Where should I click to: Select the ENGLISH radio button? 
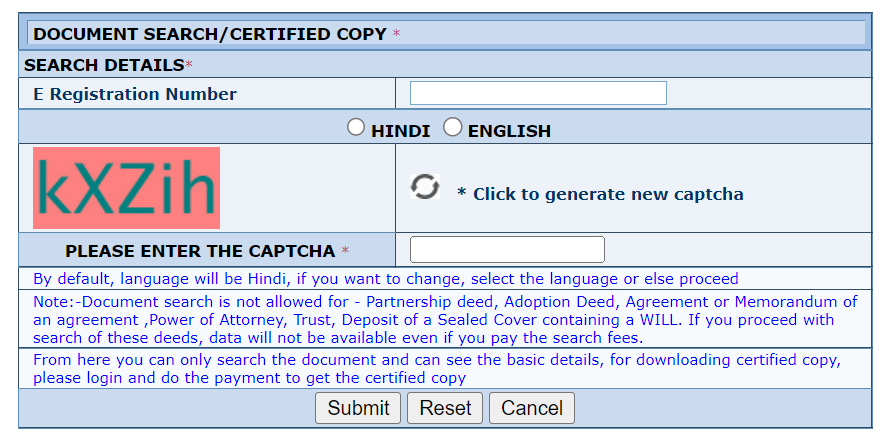pyautogui.click(x=453, y=128)
